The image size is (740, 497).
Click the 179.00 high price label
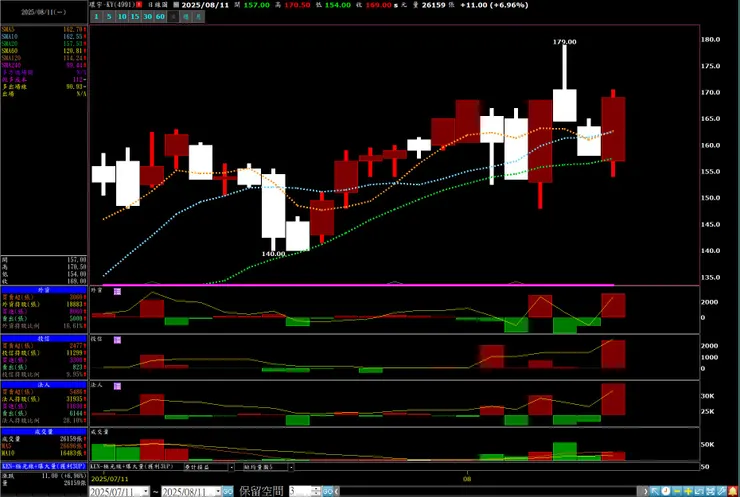click(564, 42)
